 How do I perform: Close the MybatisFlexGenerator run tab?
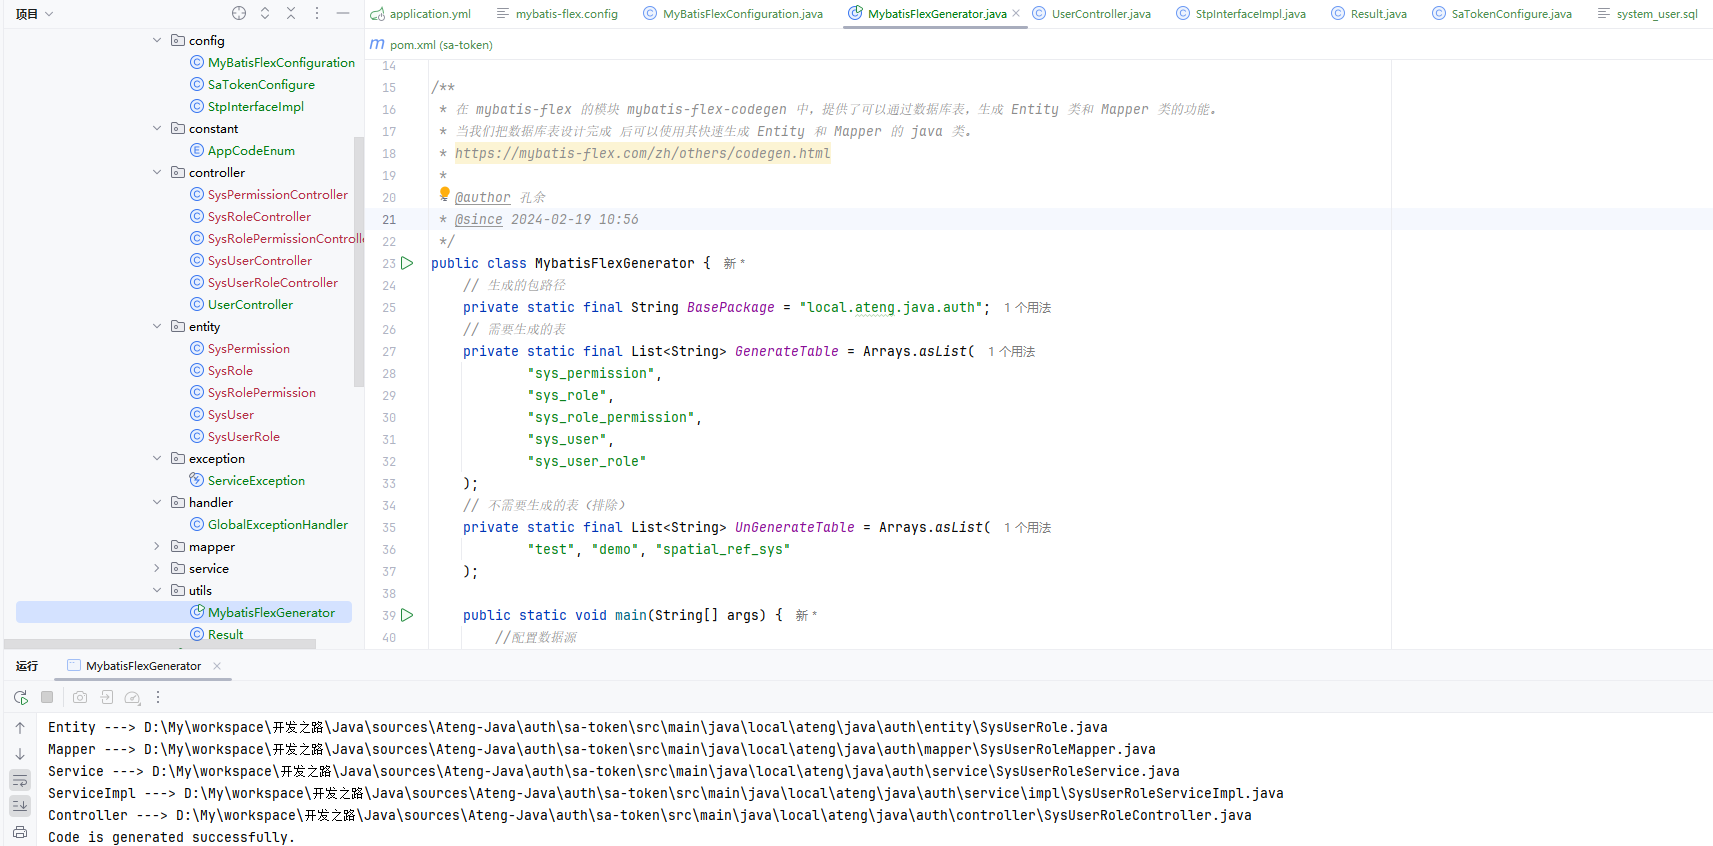click(217, 666)
